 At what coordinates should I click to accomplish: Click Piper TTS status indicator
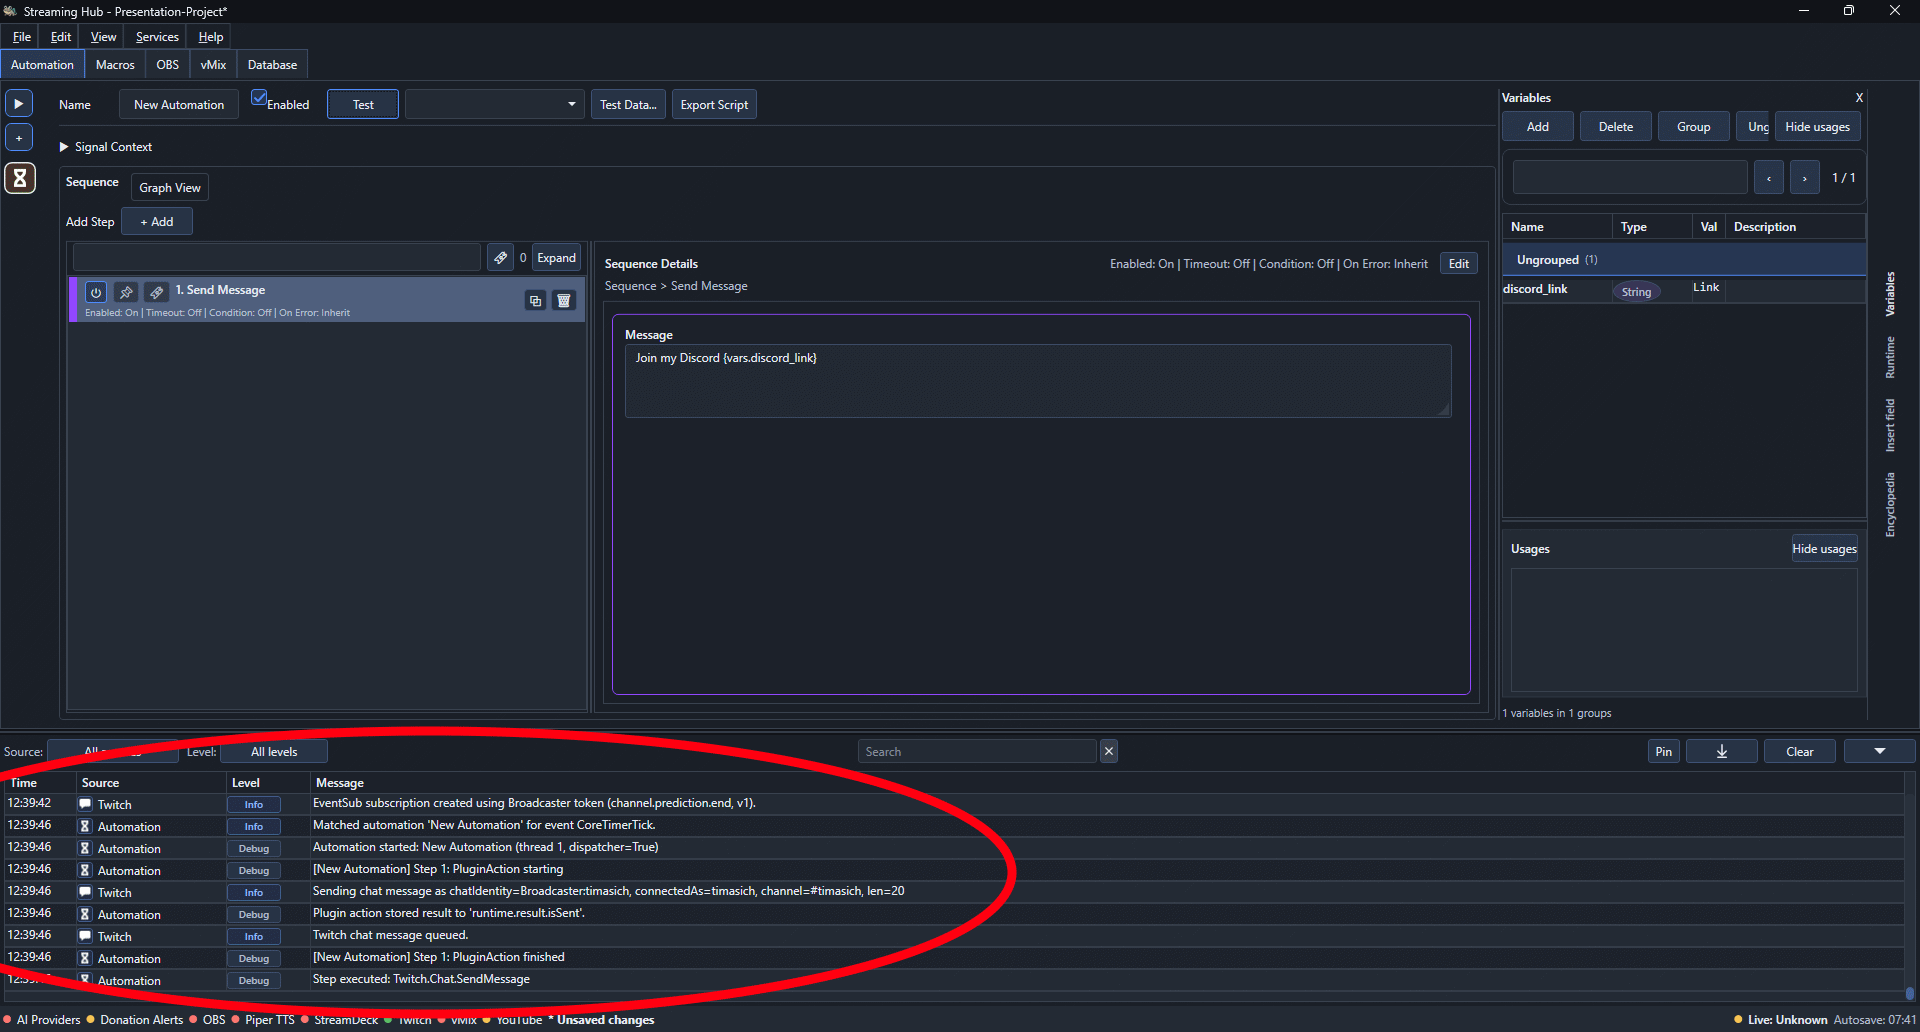[x=264, y=1020]
